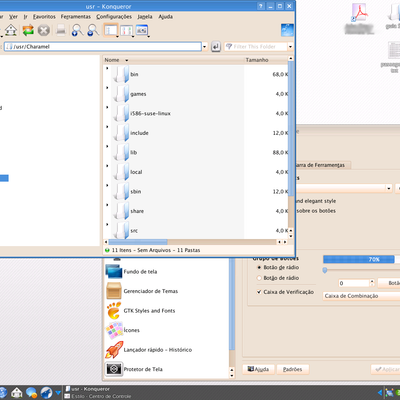Image resolution: width=400 pixels, height=400 pixels.
Task: Open the Ferramentas menu
Action: 76,16
